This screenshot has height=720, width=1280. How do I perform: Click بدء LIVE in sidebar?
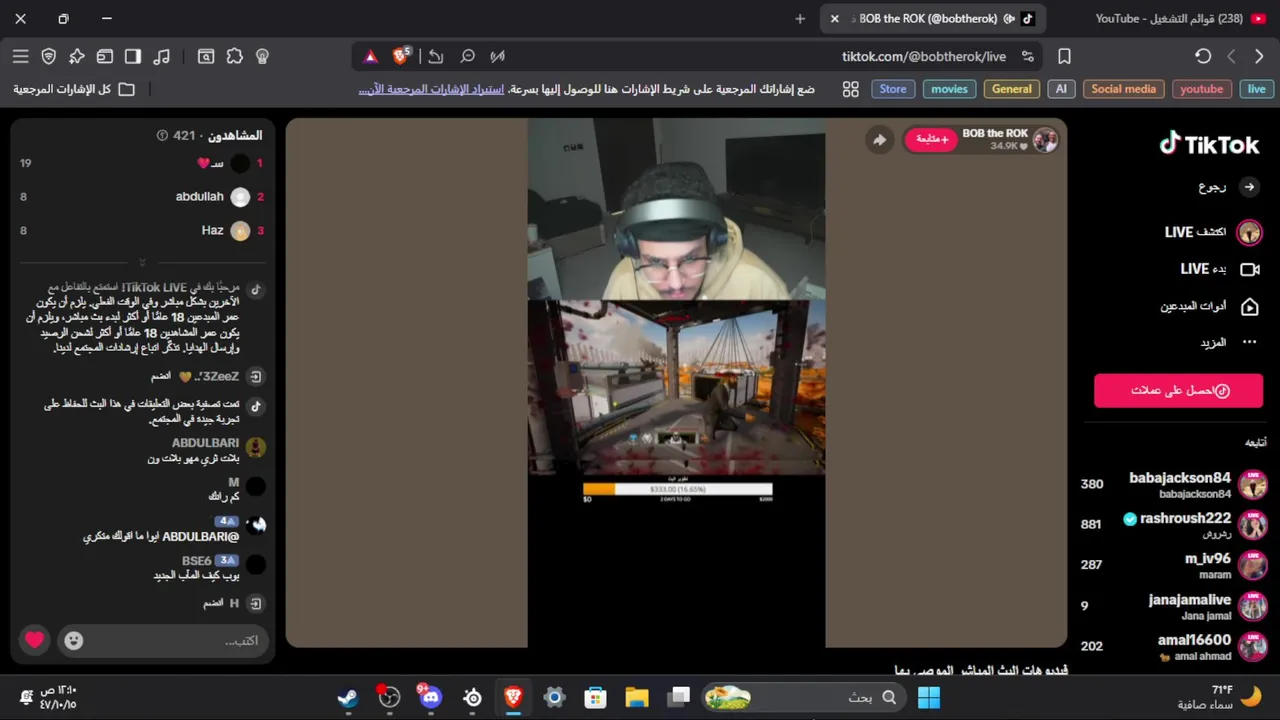[1219, 269]
